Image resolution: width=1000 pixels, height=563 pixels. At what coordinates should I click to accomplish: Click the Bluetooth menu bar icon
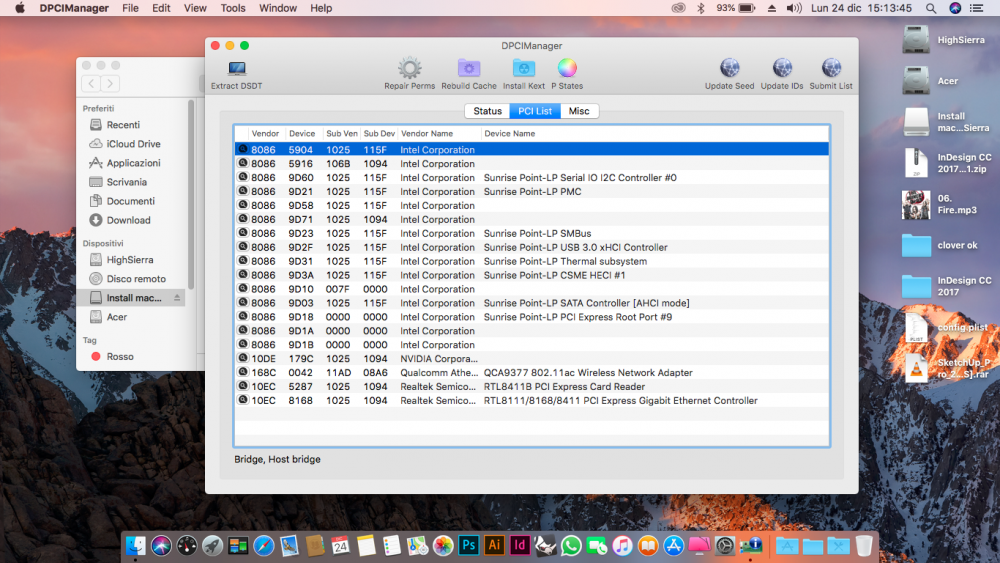coord(701,8)
